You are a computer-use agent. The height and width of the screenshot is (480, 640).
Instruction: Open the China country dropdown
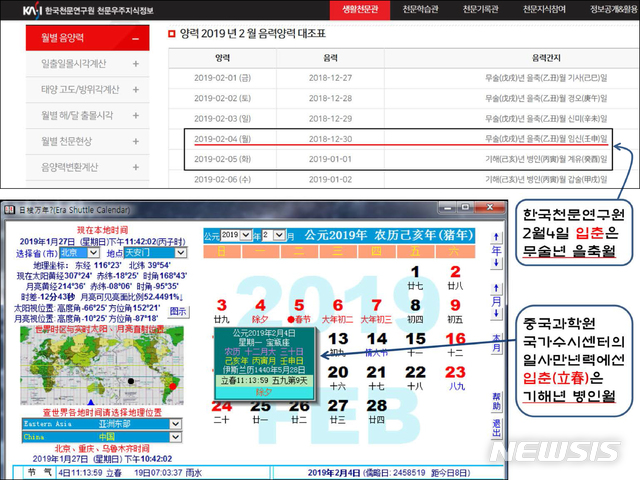(x=176, y=435)
